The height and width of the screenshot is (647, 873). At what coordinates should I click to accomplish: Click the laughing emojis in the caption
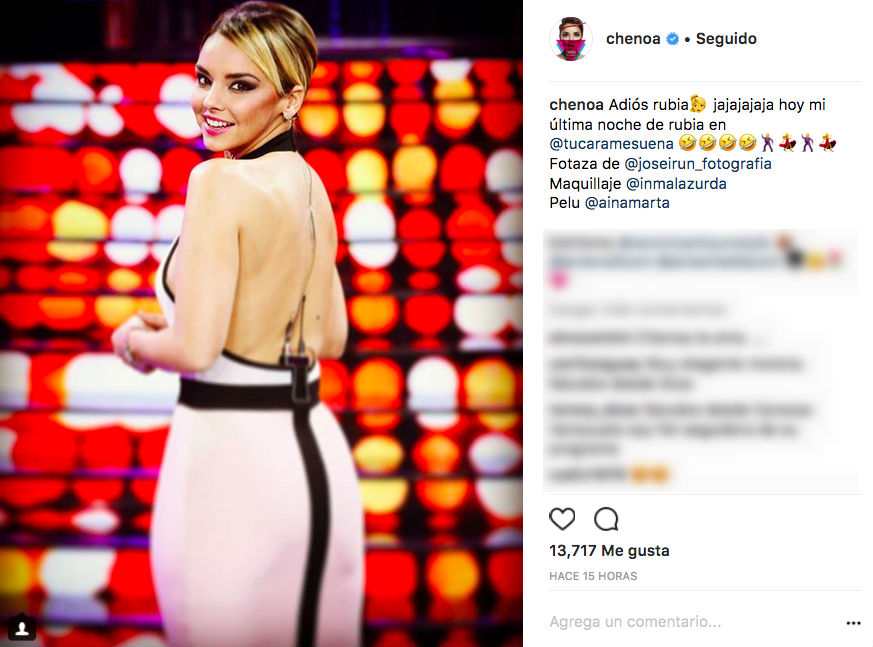click(718, 144)
